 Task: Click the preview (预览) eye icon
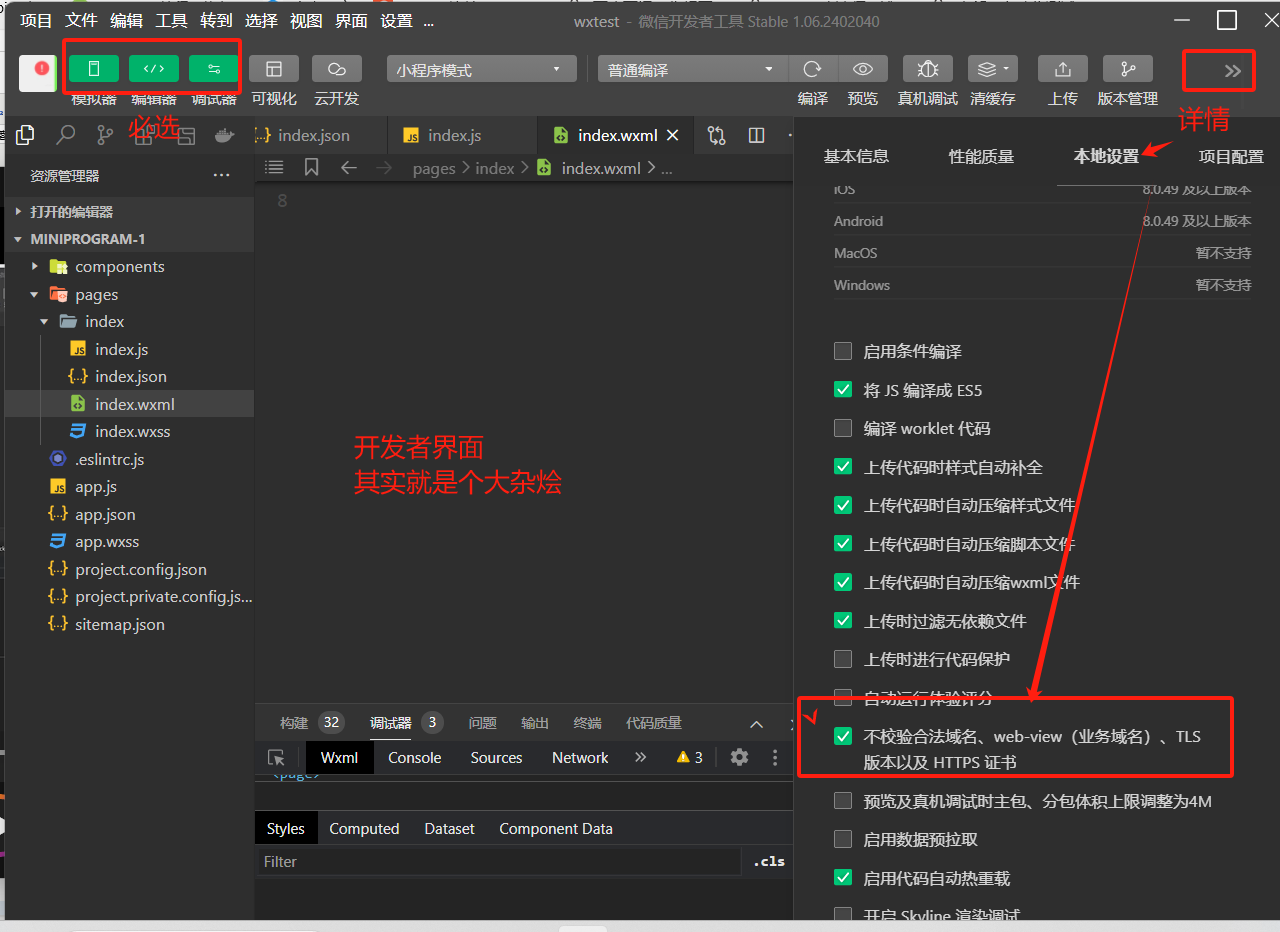[863, 68]
